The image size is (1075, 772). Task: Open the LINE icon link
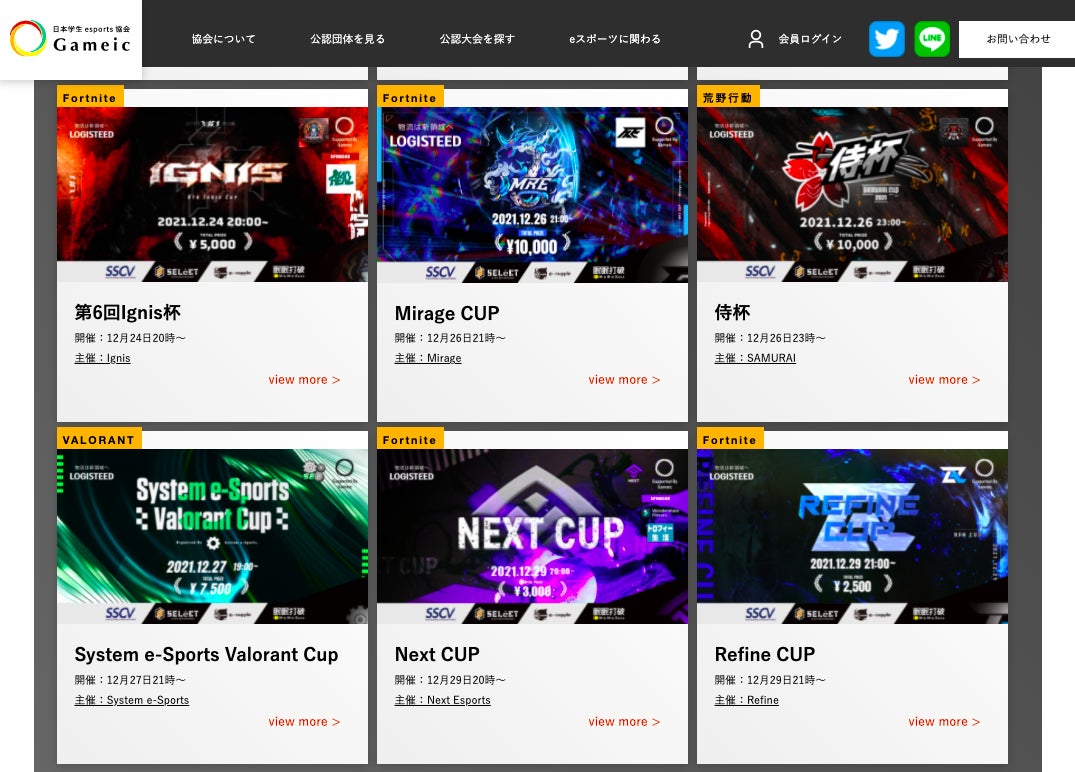(932, 38)
